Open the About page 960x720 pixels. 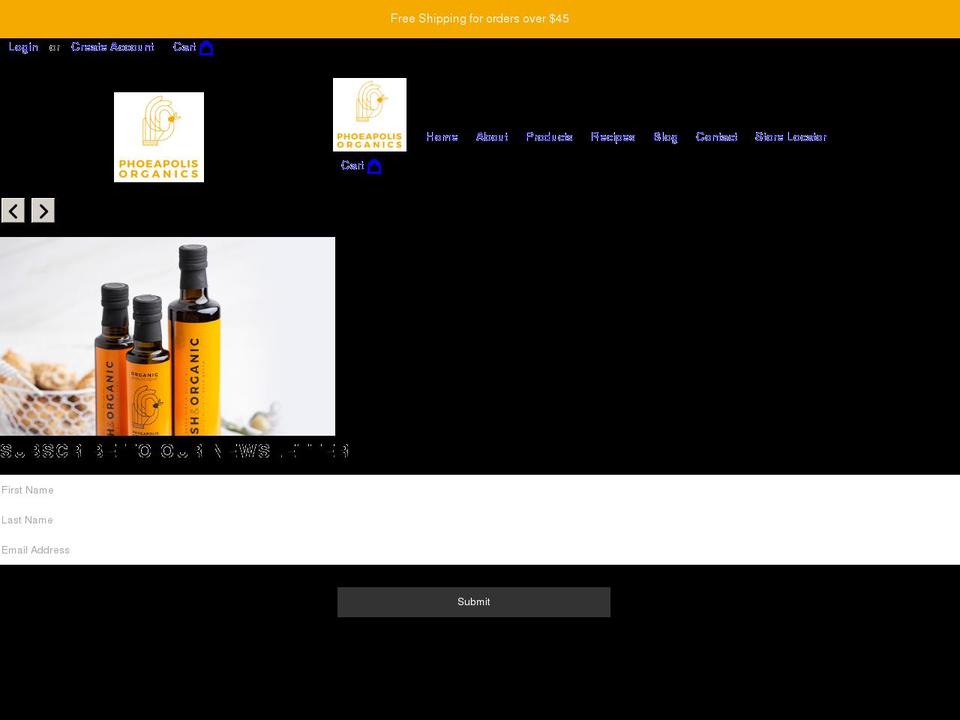click(492, 137)
